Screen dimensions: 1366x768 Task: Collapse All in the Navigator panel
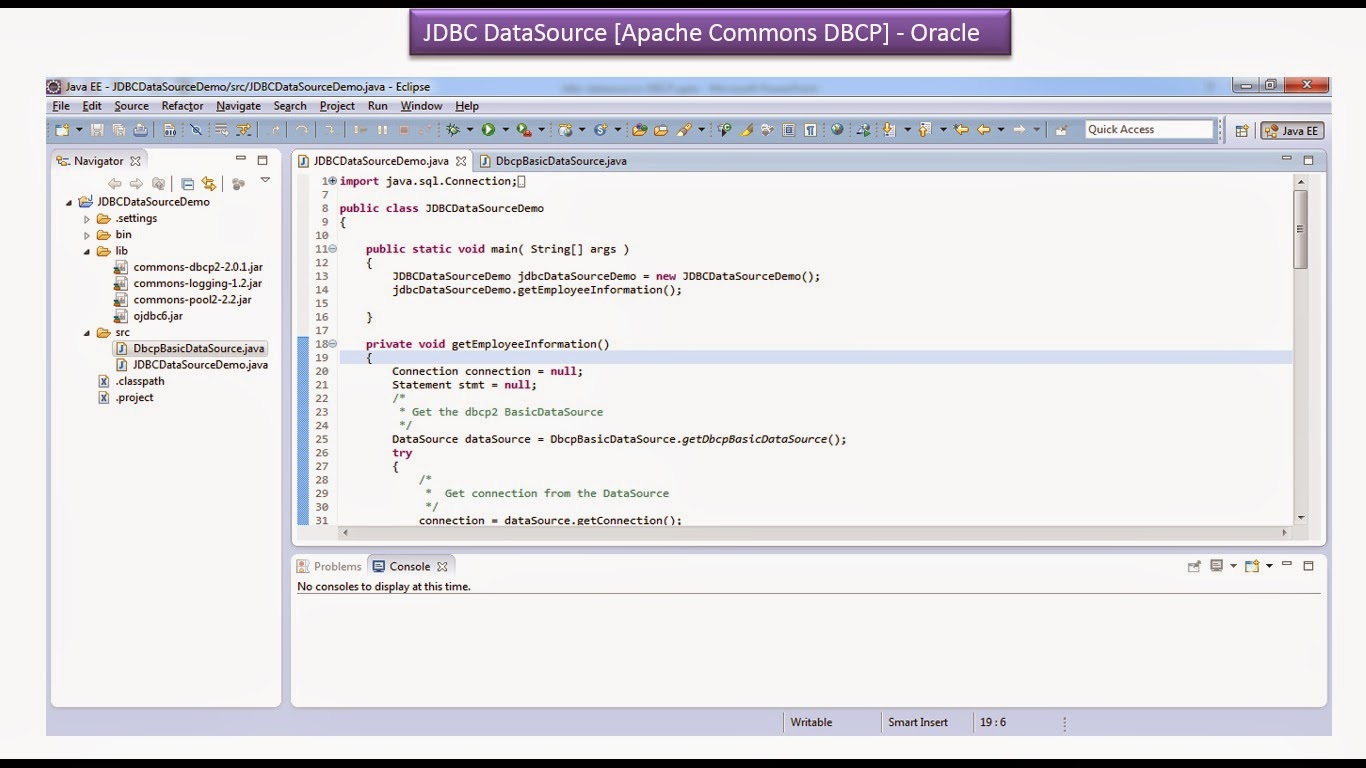(187, 183)
